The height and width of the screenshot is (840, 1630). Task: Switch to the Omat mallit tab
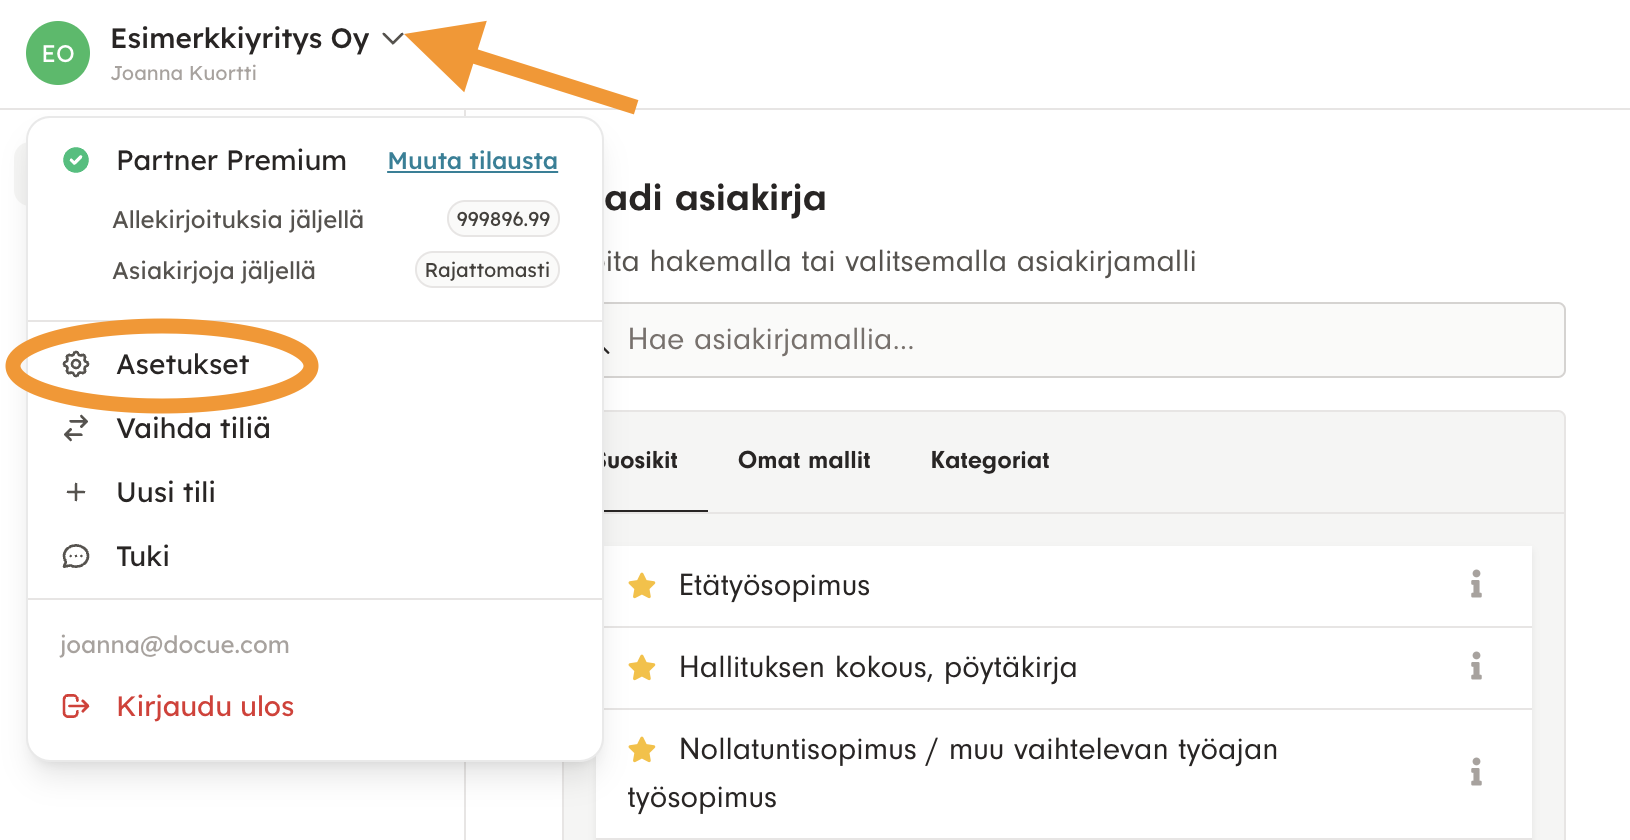[x=804, y=460]
